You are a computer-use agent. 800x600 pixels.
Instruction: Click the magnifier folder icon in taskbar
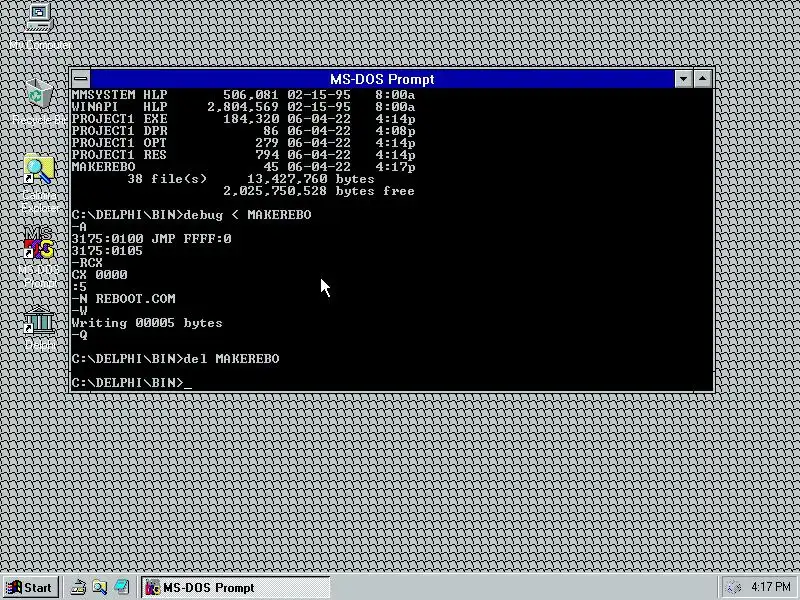(100, 588)
